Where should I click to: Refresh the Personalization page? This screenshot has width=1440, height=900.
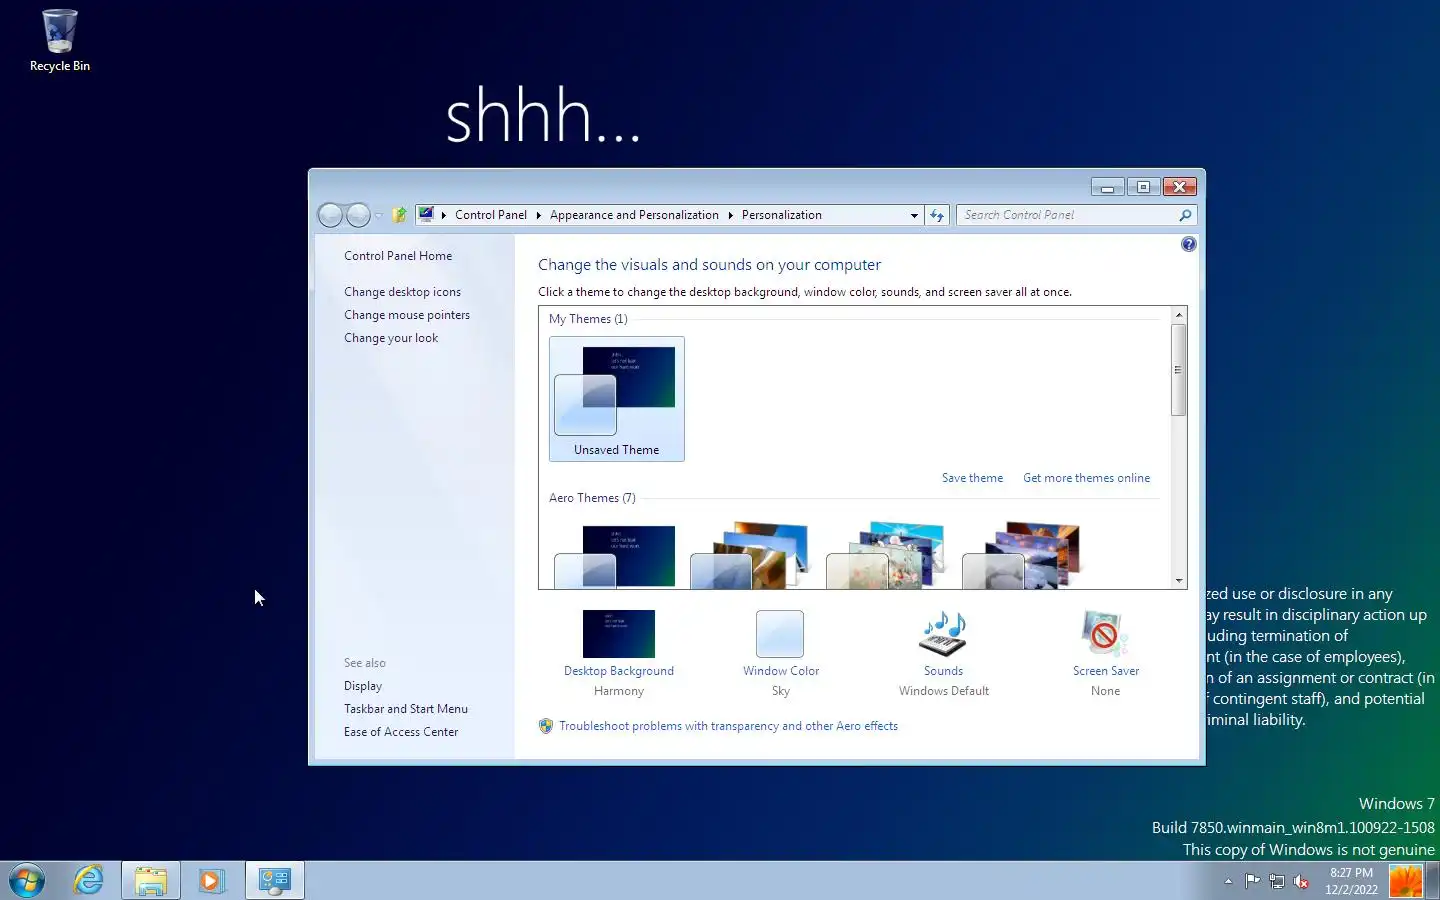point(937,215)
